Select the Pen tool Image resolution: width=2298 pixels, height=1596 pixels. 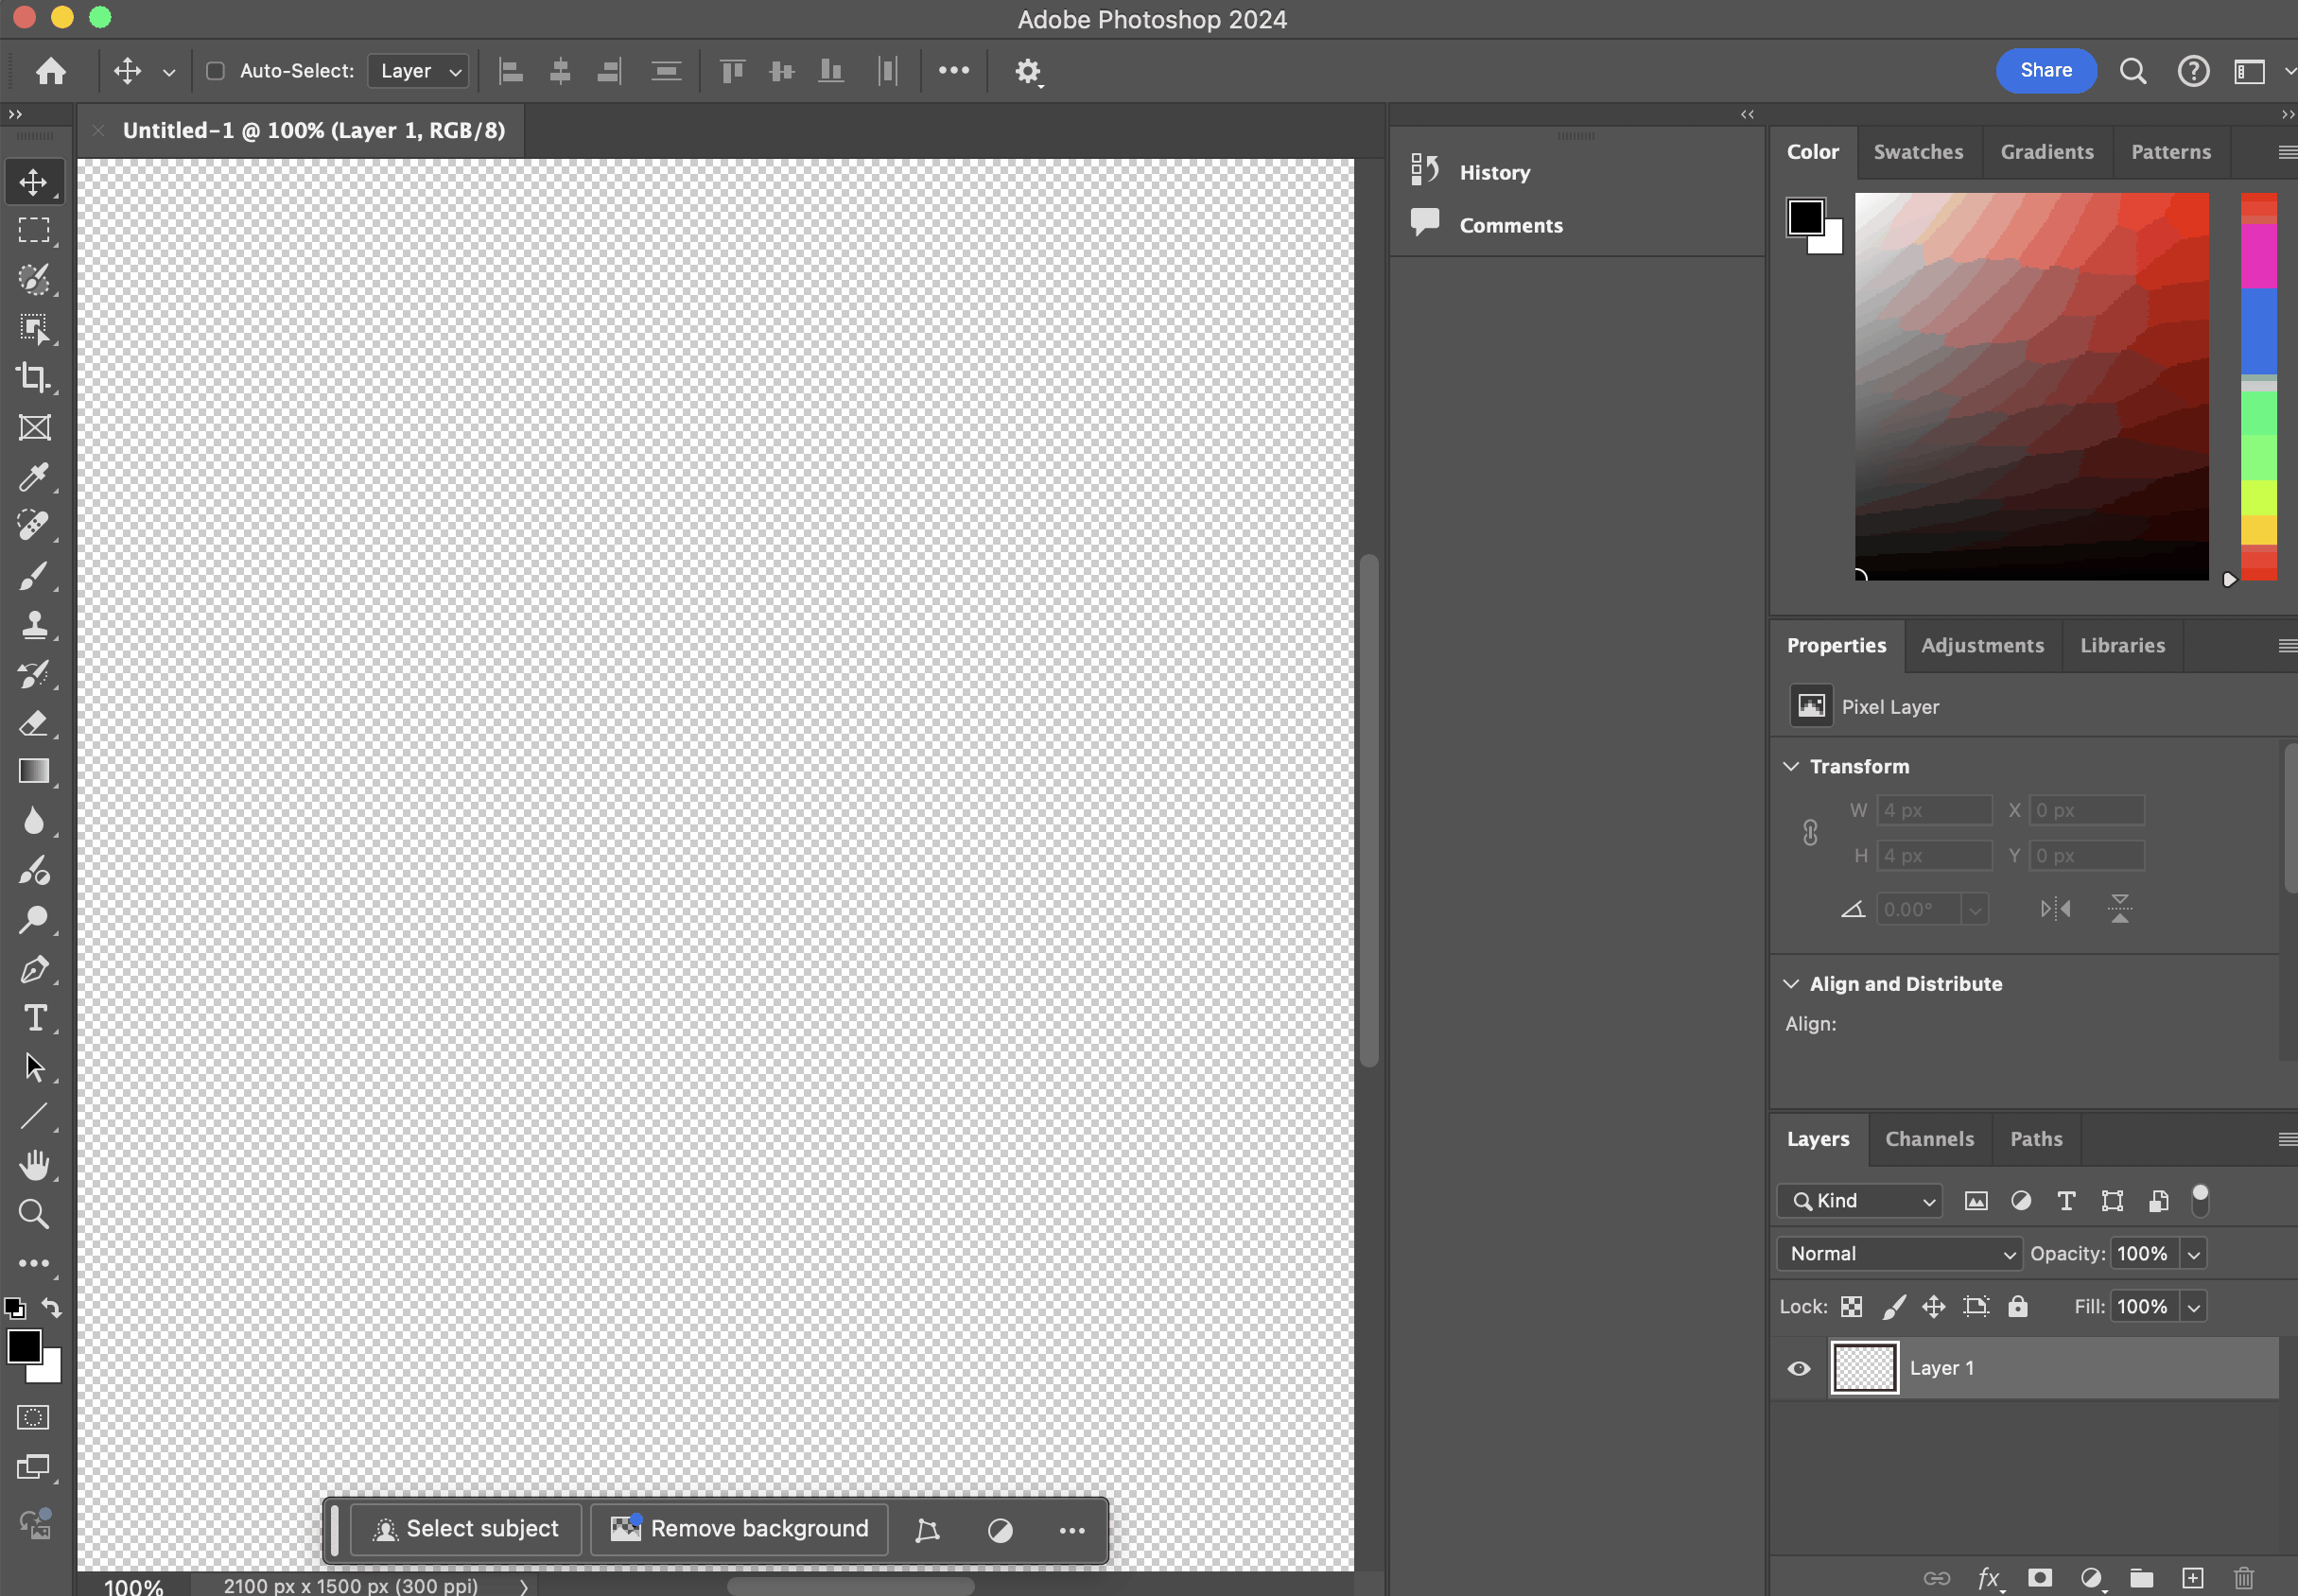[33, 969]
